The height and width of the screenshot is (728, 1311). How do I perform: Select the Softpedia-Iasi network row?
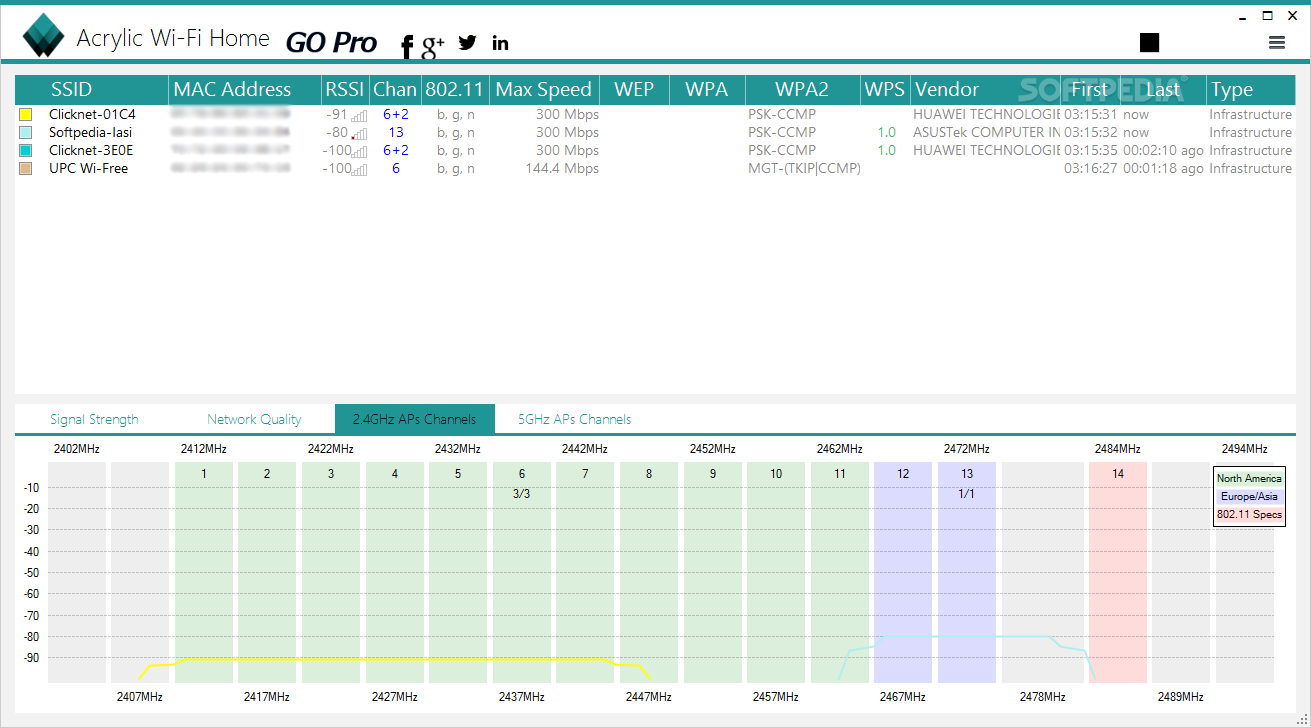[x=655, y=133]
